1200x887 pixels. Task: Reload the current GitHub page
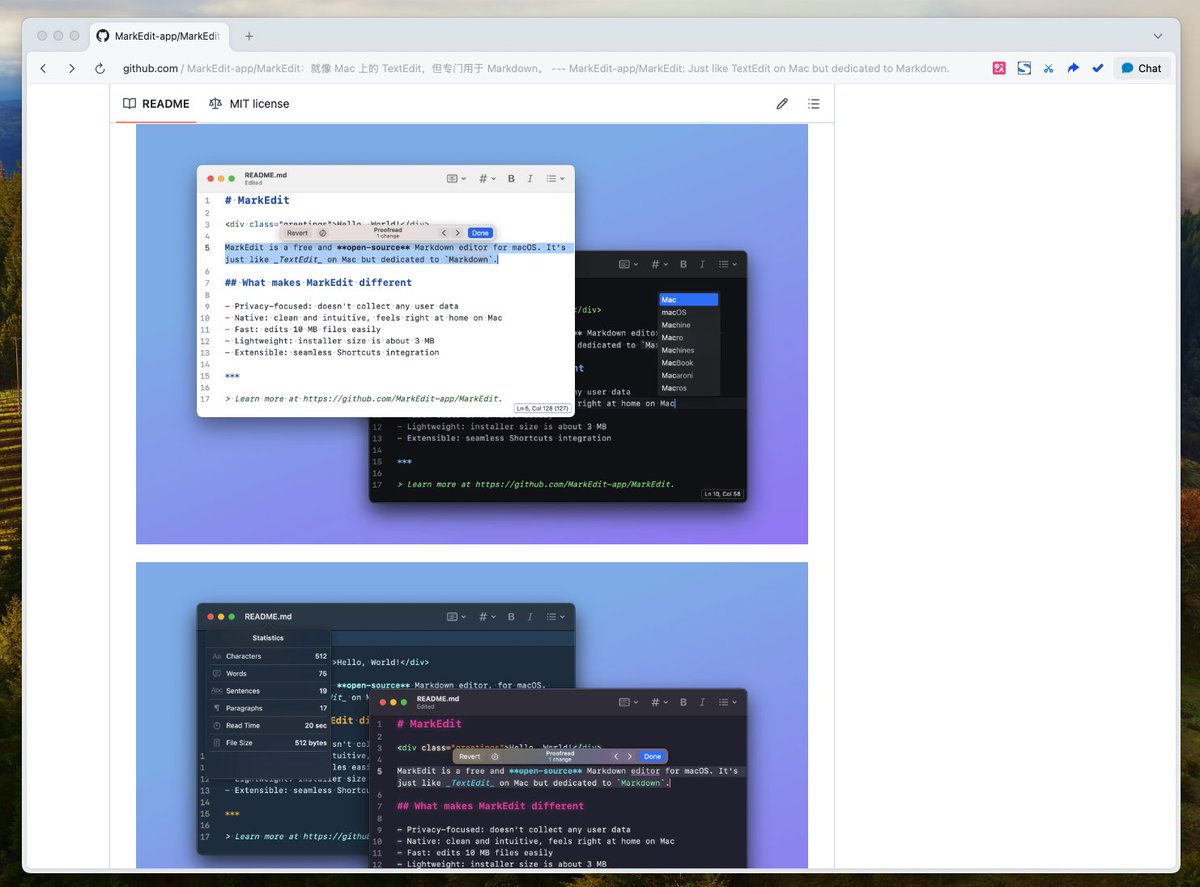[100, 68]
